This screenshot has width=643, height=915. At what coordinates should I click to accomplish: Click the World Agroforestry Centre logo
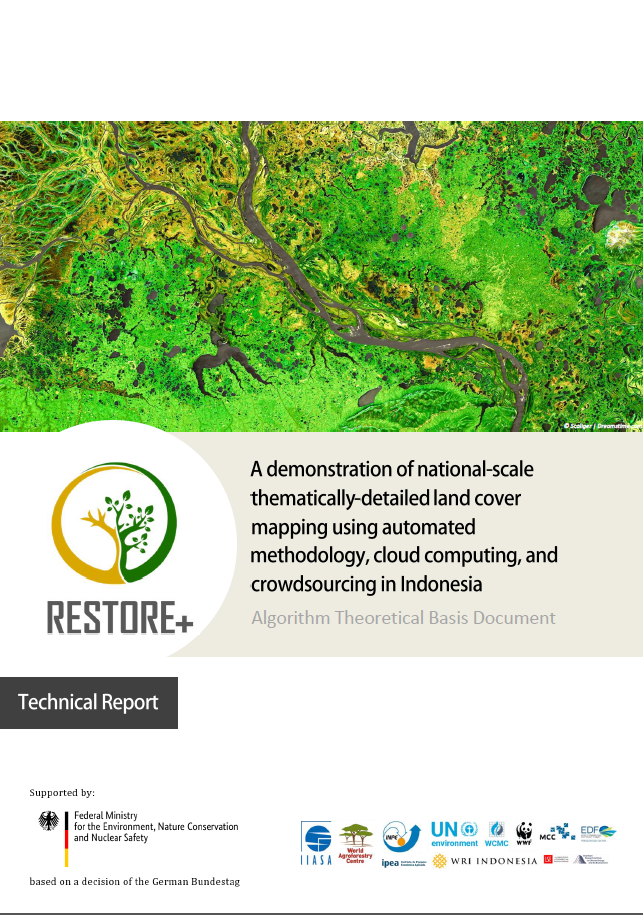pyautogui.click(x=356, y=841)
